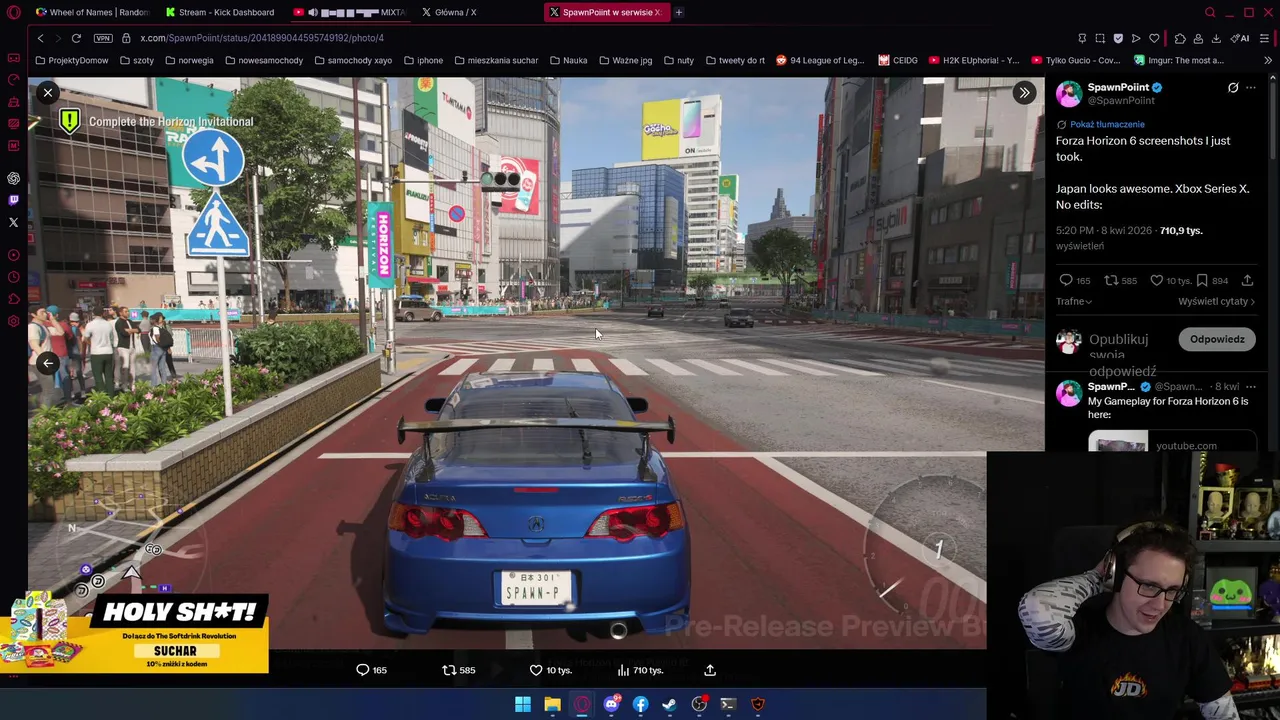Open 94 League of Legends bookmark

(x=820, y=60)
